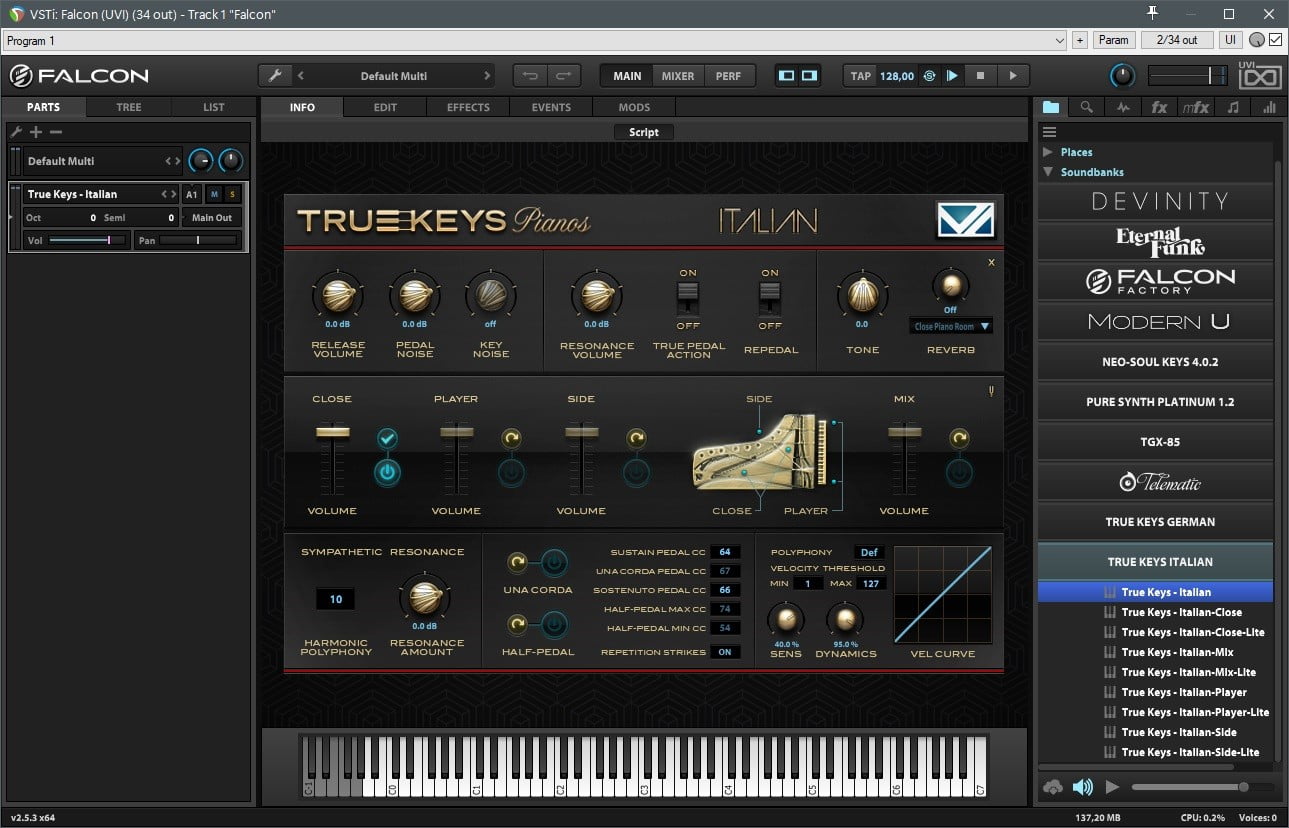Toggle the Close mic power button
Image resolution: width=1289 pixels, height=828 pixels.
click(387, 472)
